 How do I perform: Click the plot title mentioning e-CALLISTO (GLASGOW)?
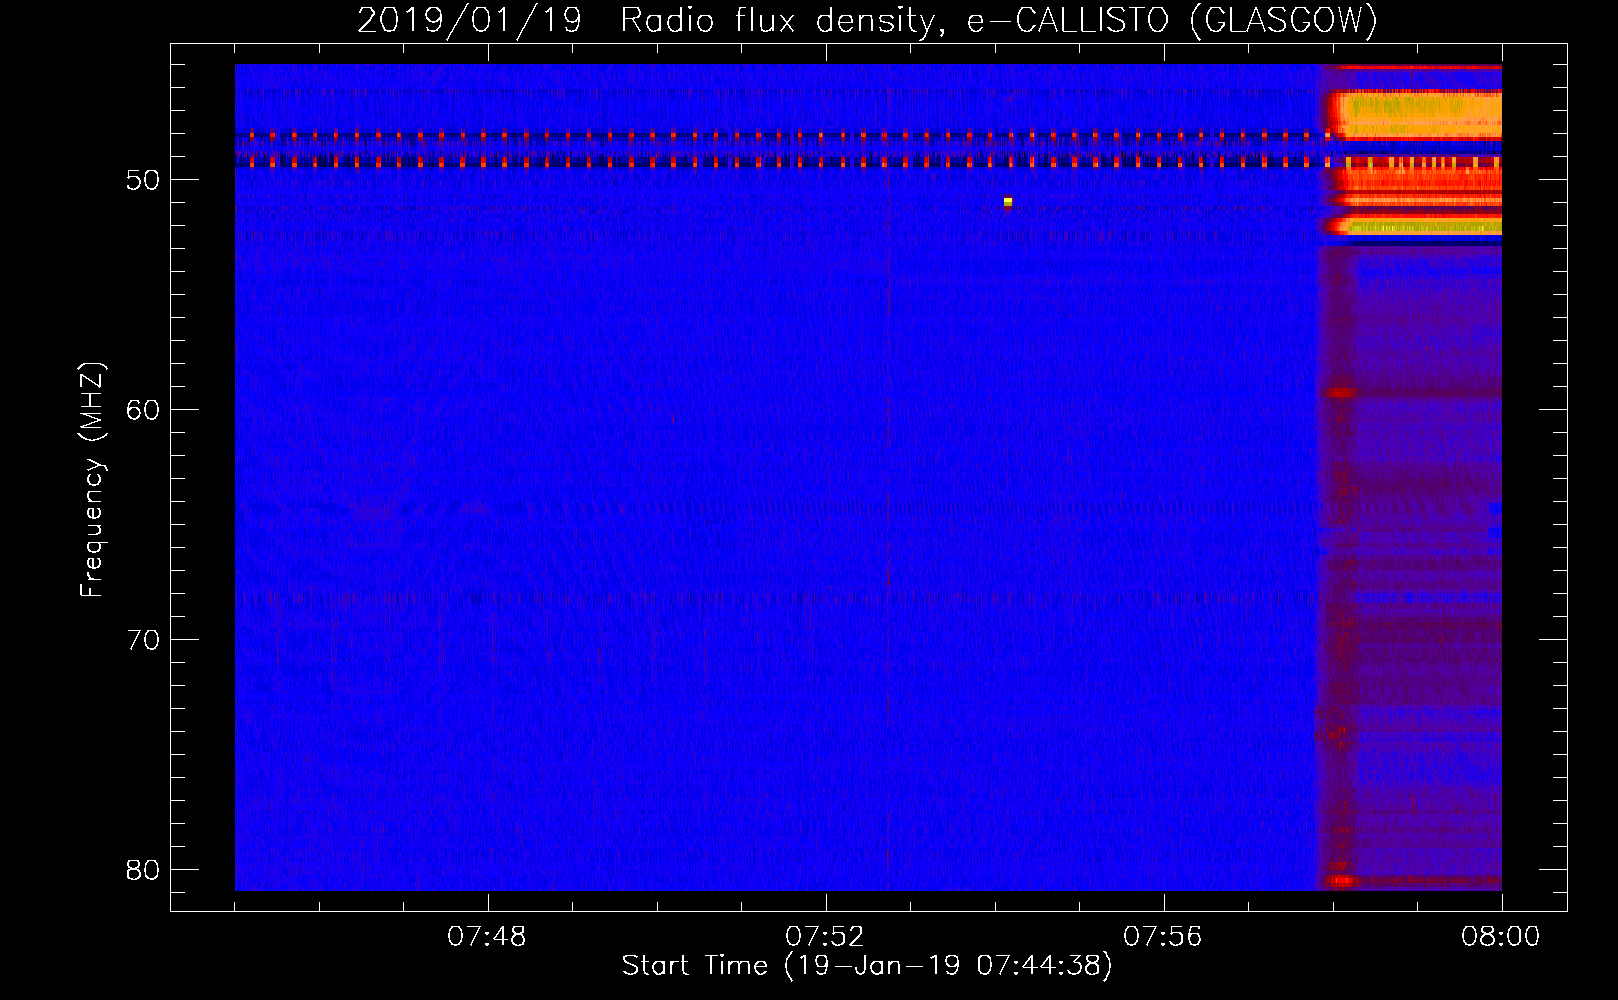tap(867, 21)
